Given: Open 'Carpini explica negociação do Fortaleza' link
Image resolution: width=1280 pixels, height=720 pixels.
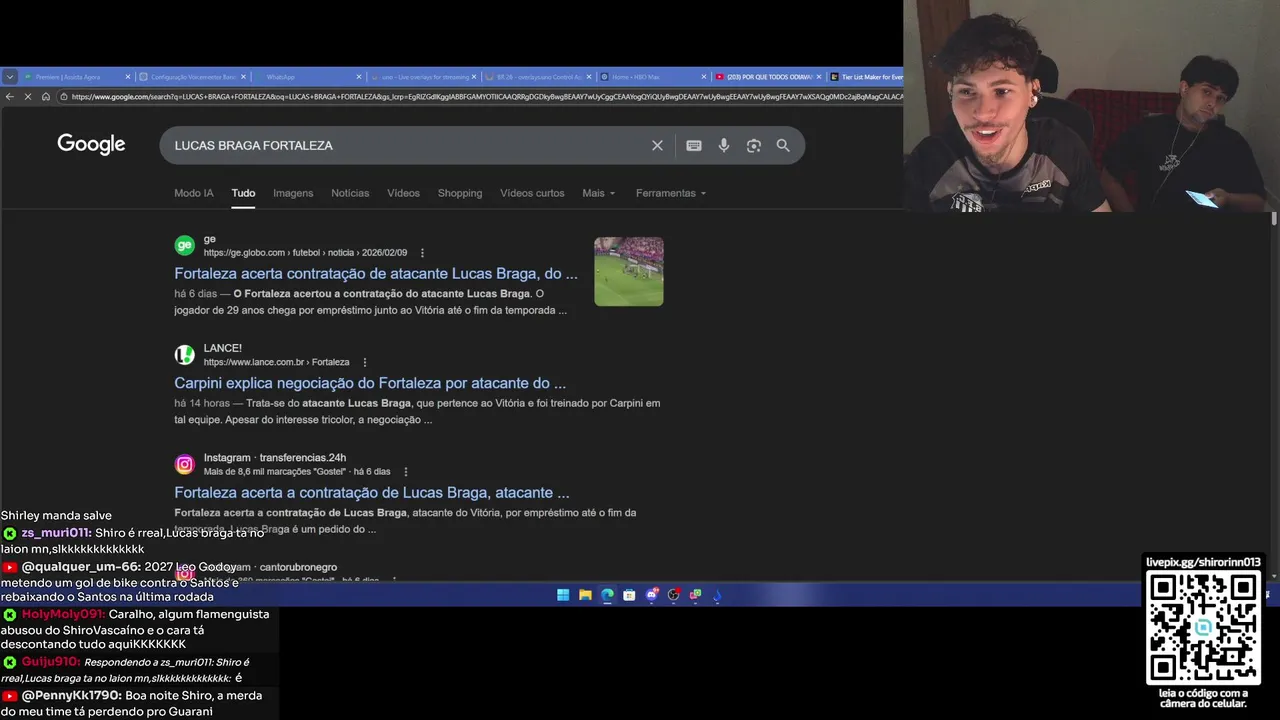Looking at the screenshot, I should [x=370, y=383].
